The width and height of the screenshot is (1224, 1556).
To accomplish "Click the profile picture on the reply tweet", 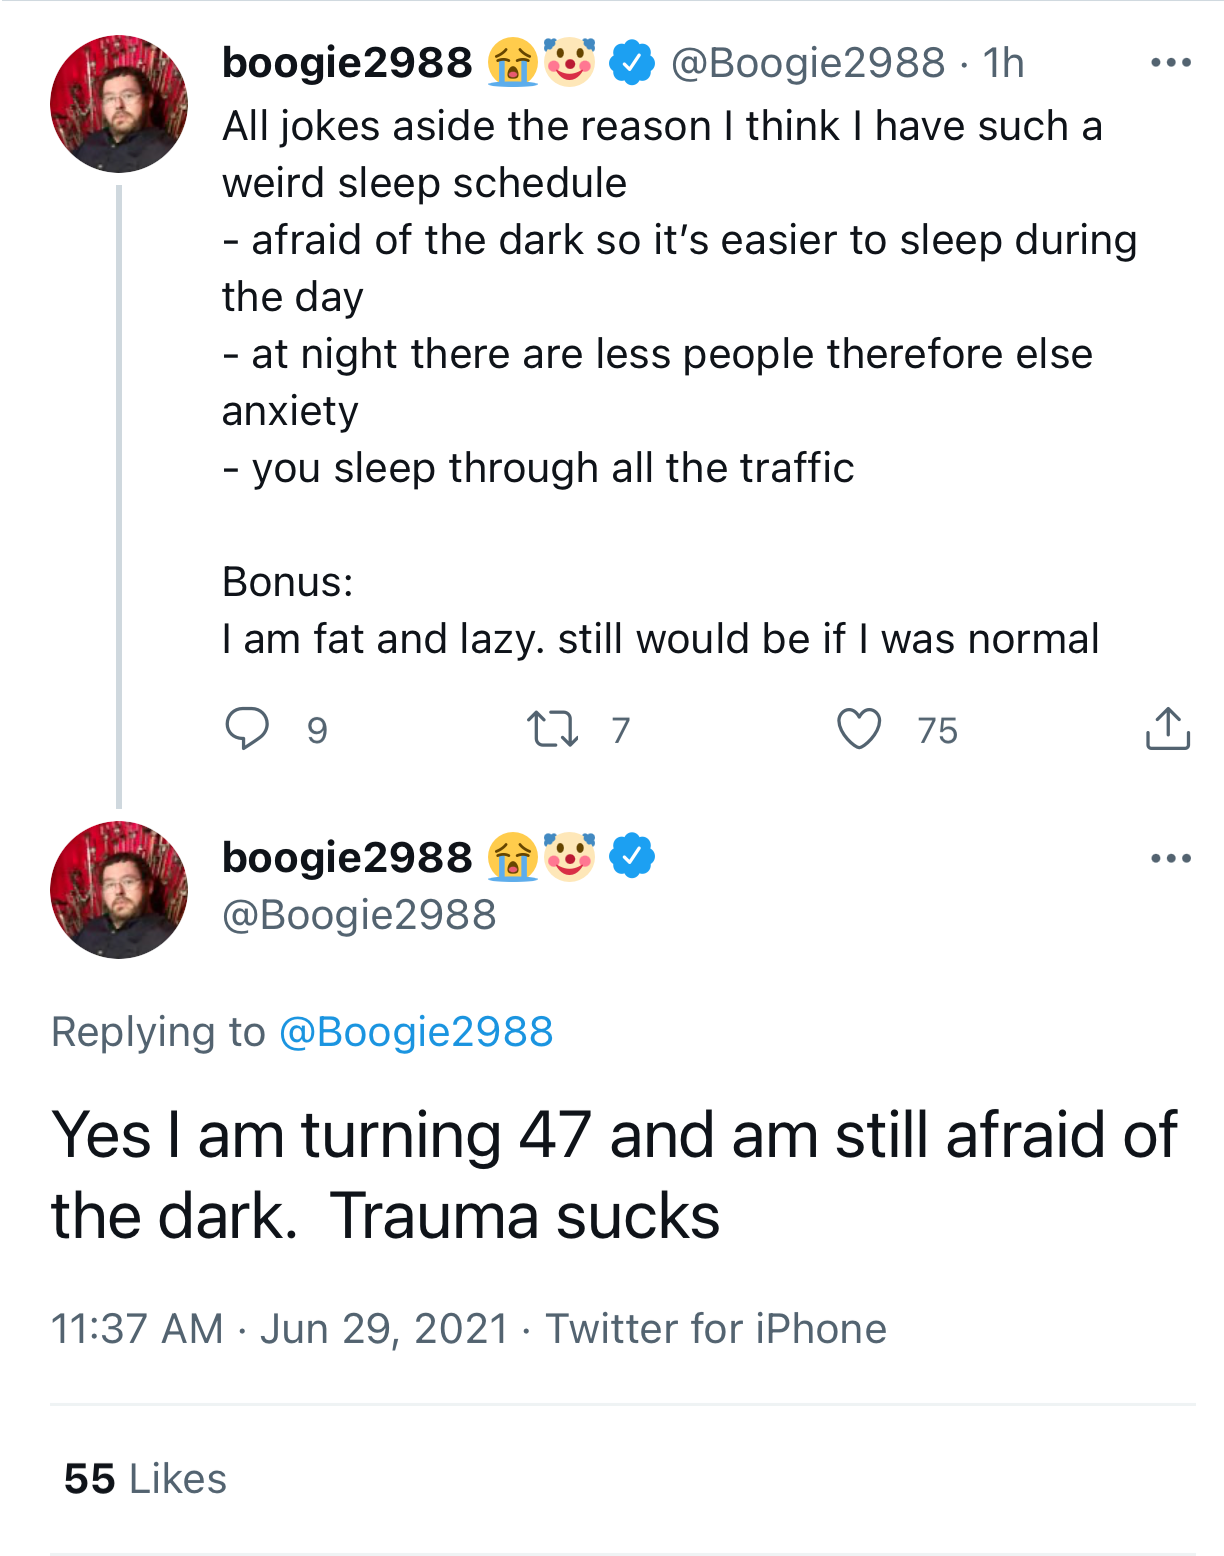I will pyautogui.click(x=118, y=891).
